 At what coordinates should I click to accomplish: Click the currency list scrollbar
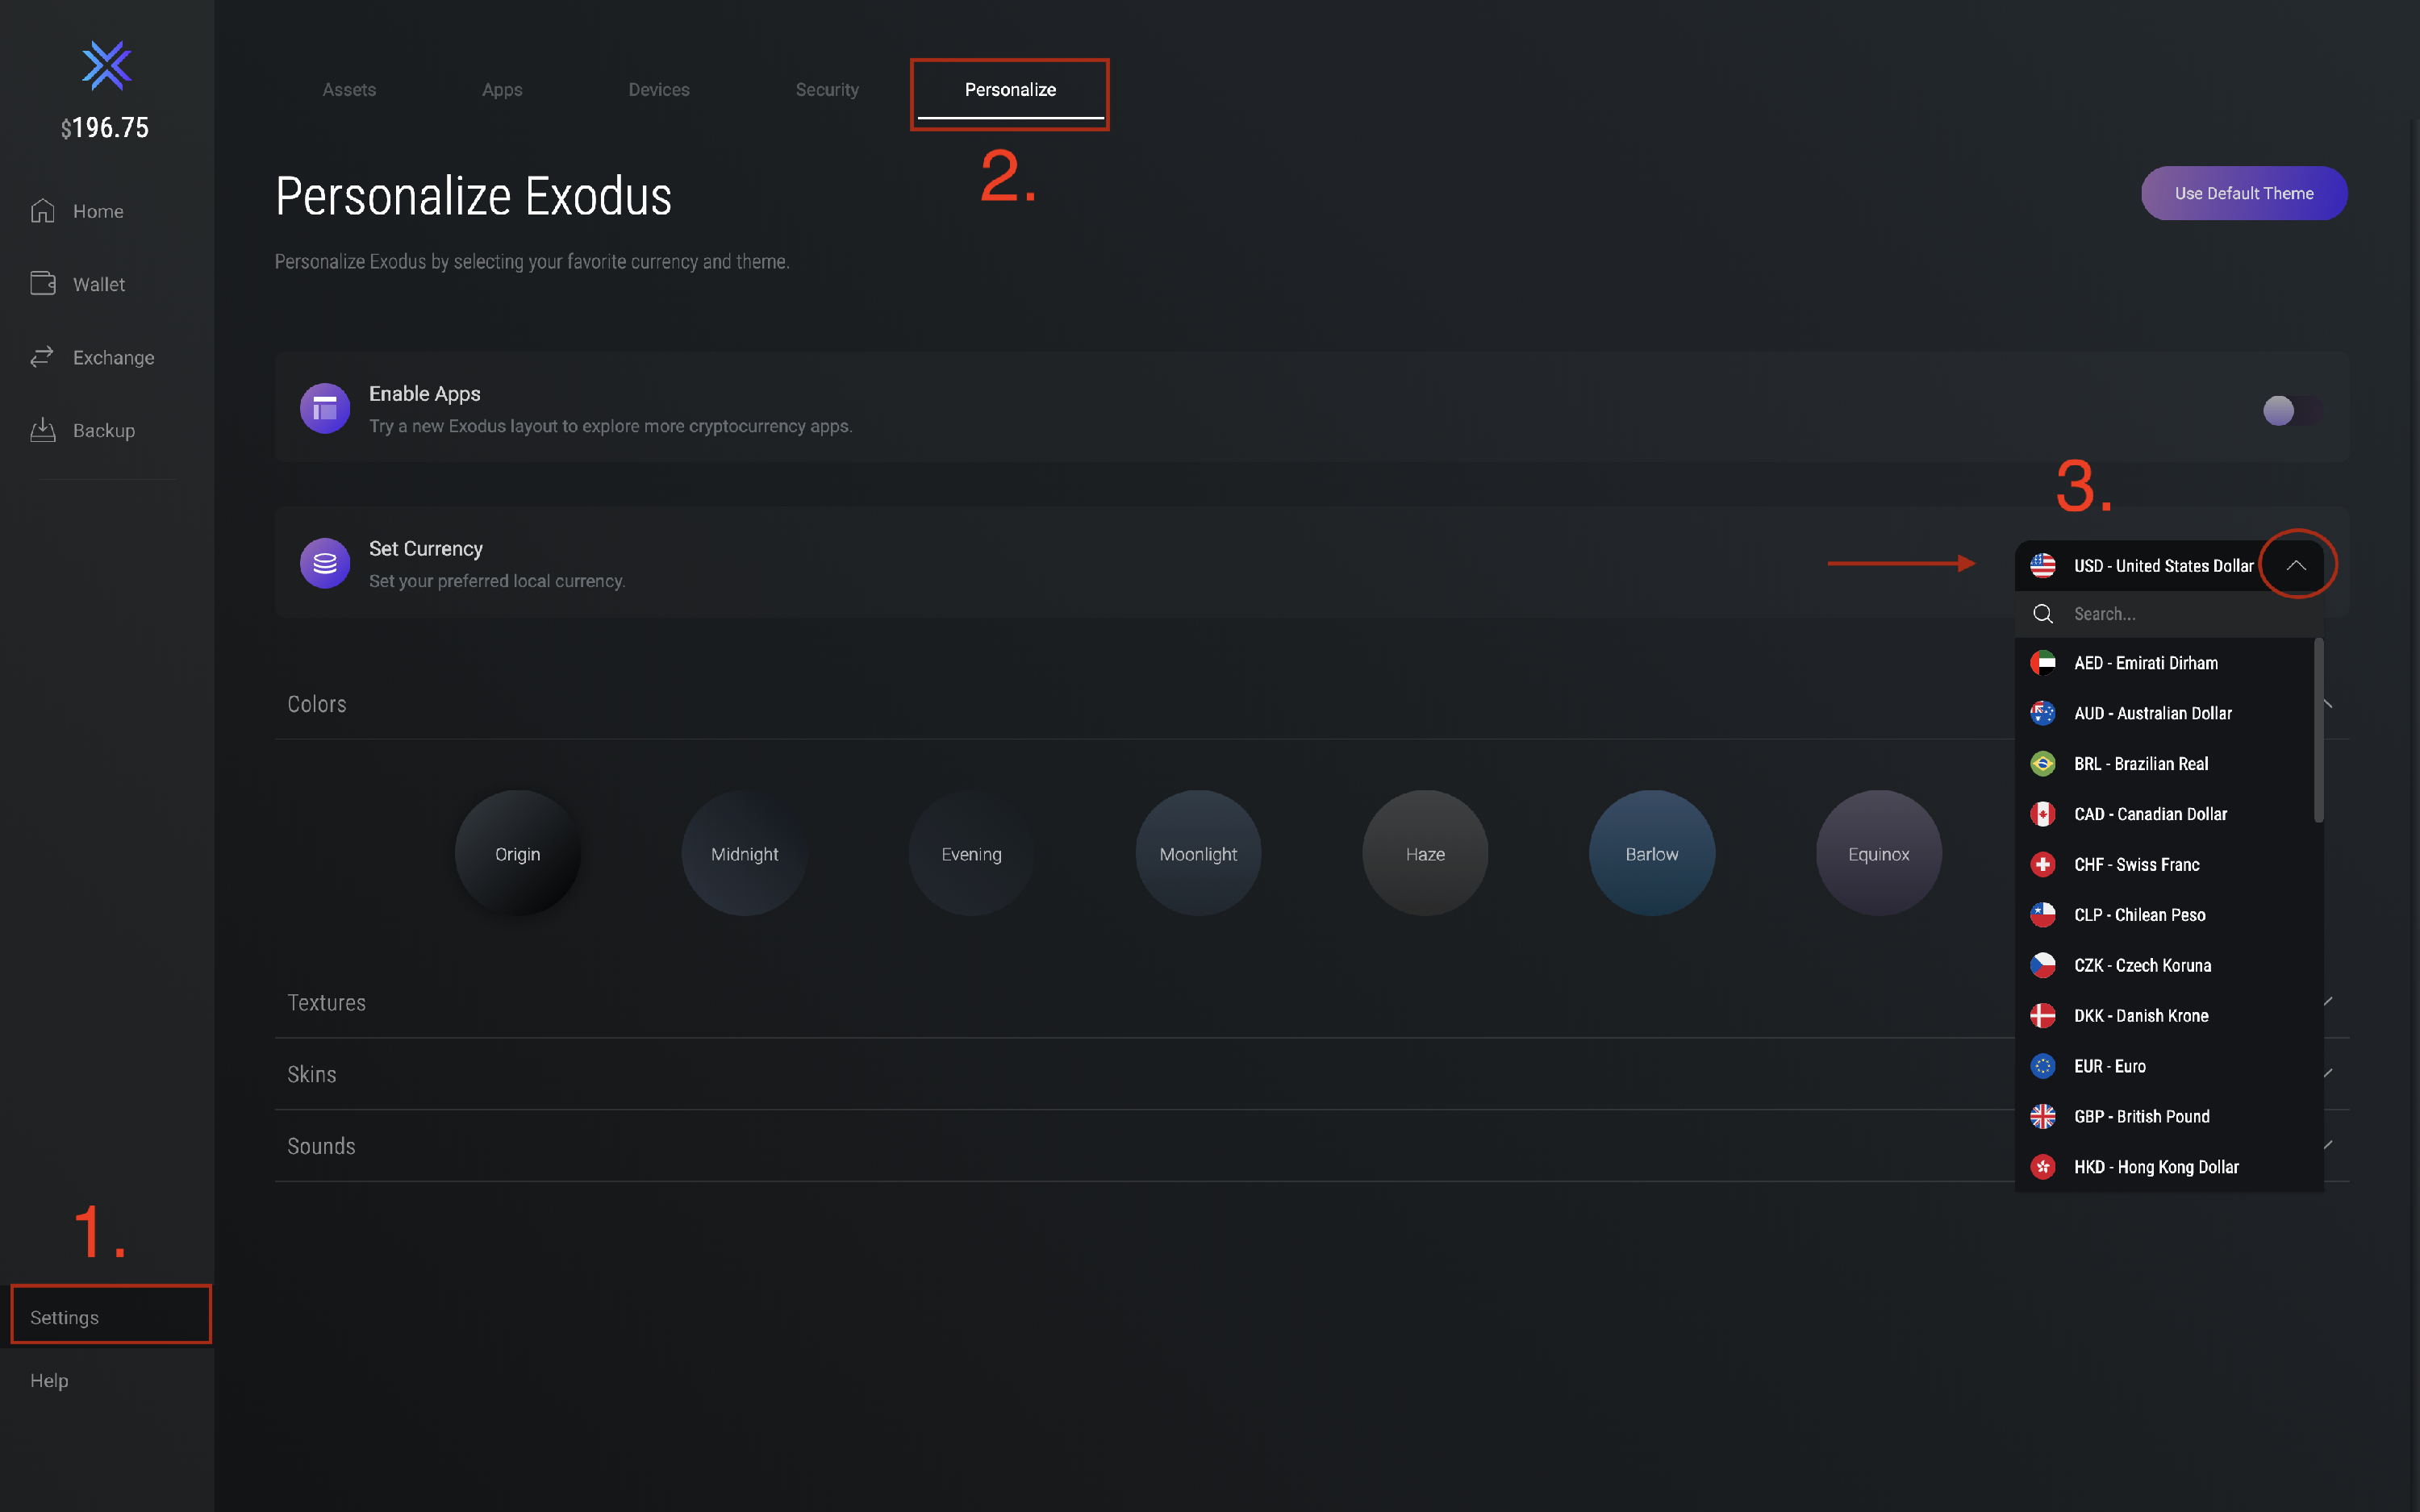(2318, 730)
